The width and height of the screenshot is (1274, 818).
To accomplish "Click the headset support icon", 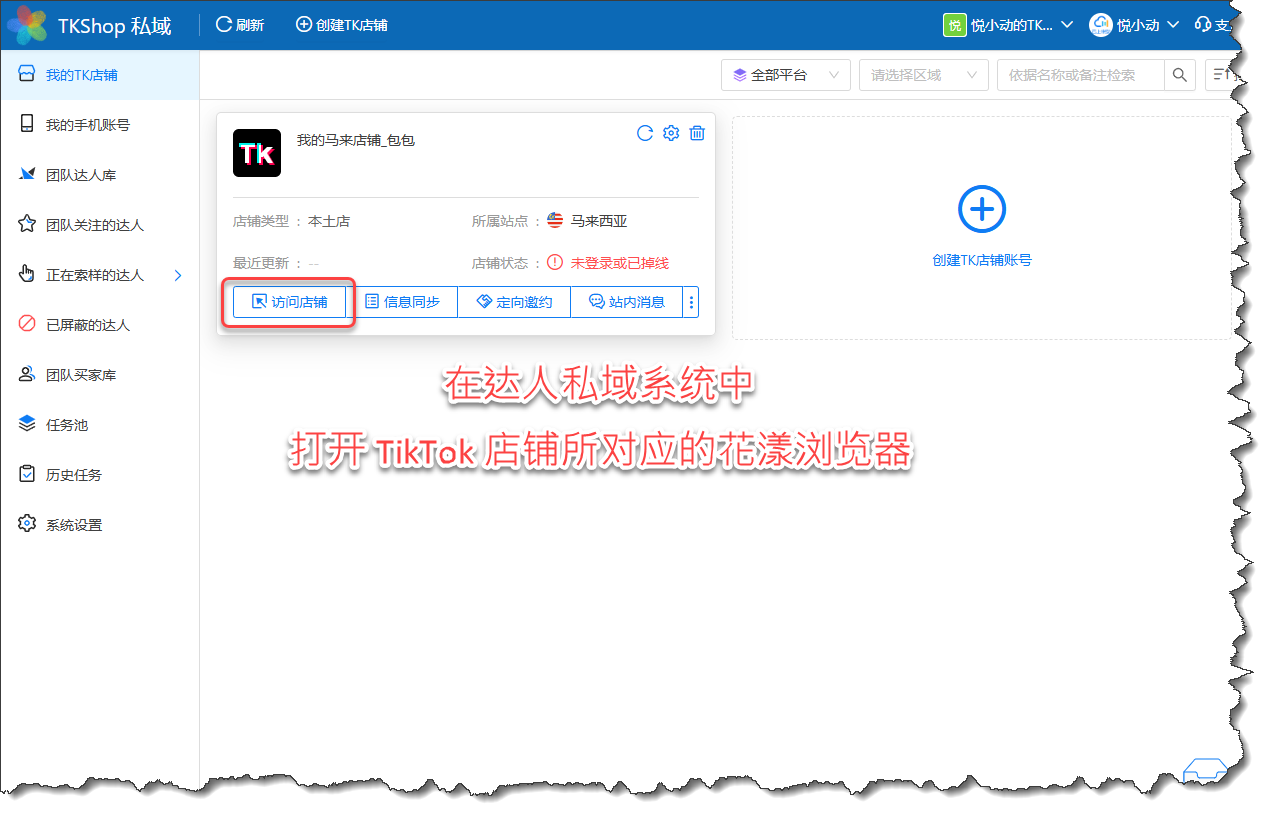I will point(1203,25).
